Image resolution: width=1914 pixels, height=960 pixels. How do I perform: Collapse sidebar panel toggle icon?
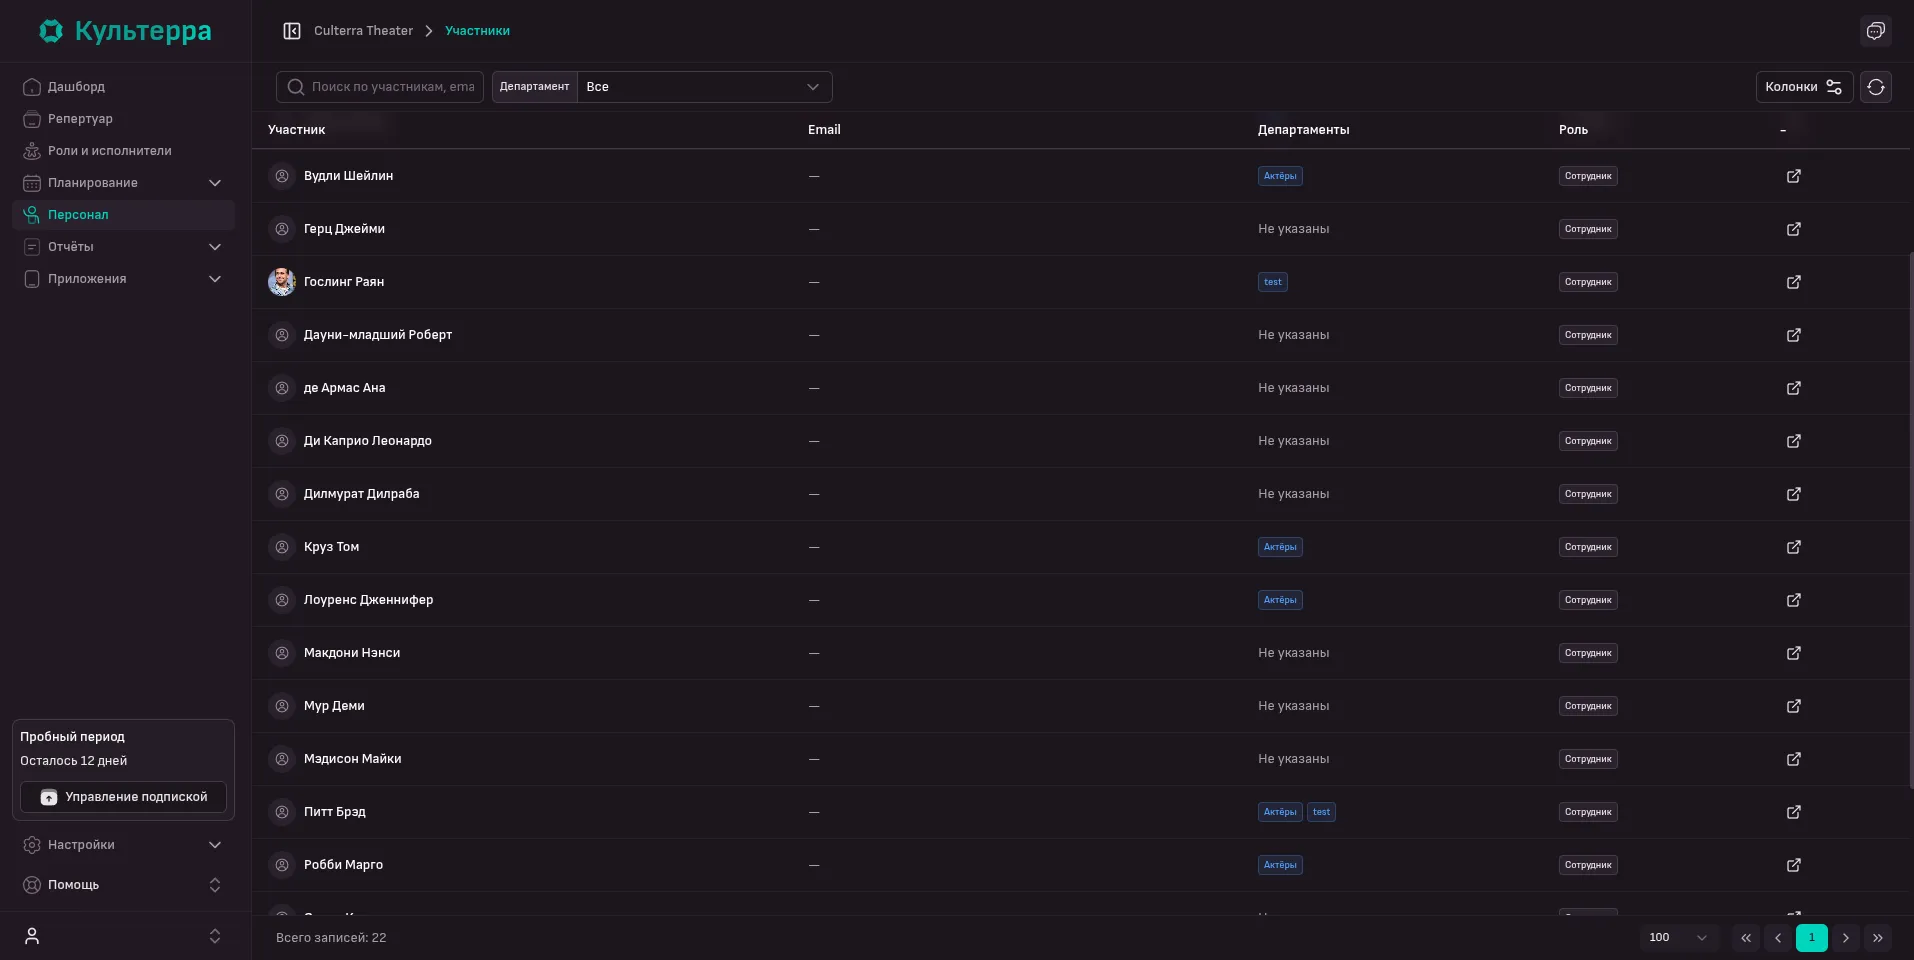292,31
